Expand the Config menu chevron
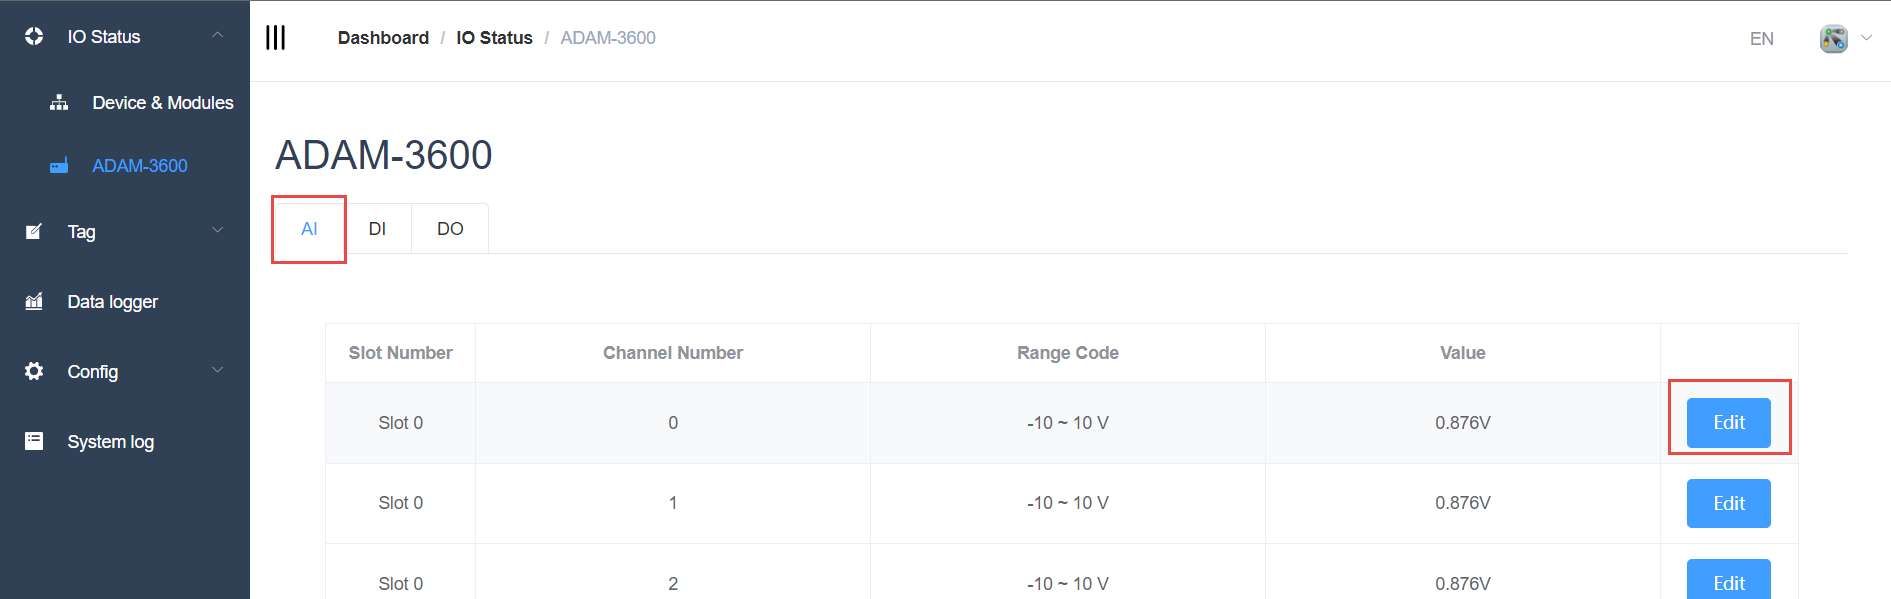Image resolution: width=1891 pixels, height=599 pixels. coord(217,371)
